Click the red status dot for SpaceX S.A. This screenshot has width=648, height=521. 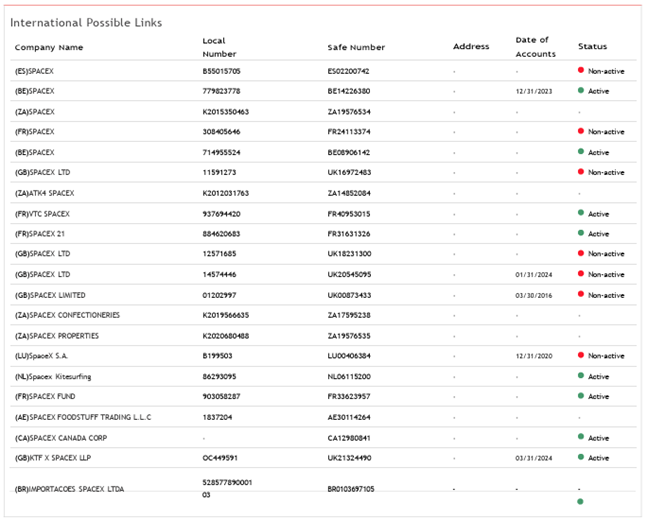(x=581, y=355)
